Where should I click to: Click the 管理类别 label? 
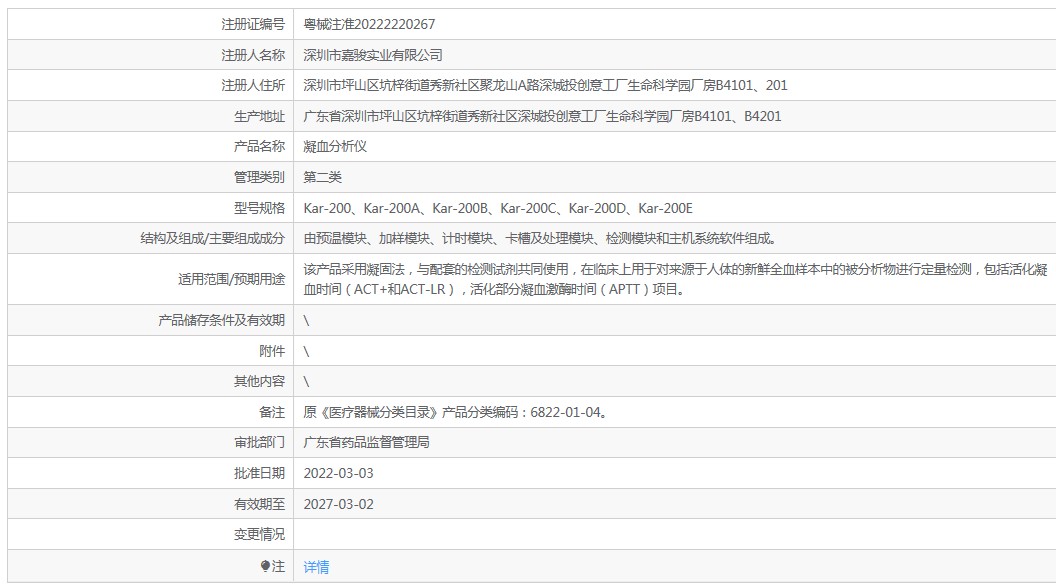[259, 177]
